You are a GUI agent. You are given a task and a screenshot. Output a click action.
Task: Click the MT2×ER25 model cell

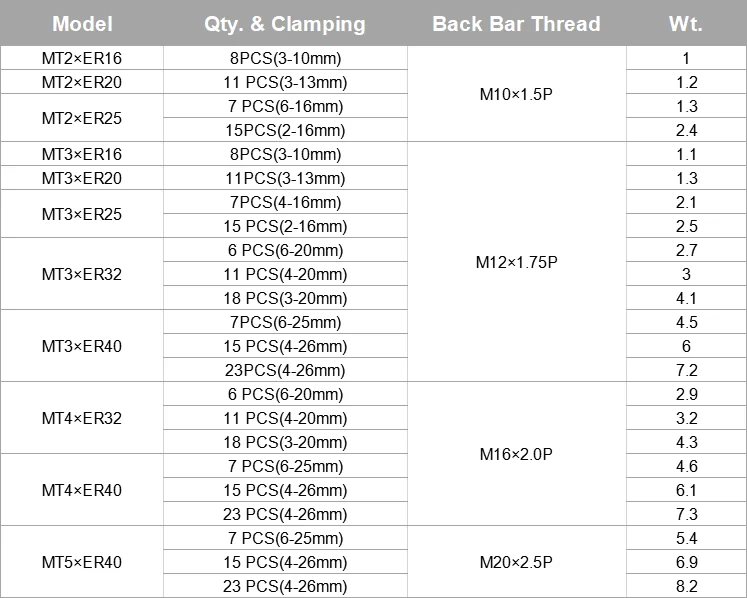click(82, 118)
